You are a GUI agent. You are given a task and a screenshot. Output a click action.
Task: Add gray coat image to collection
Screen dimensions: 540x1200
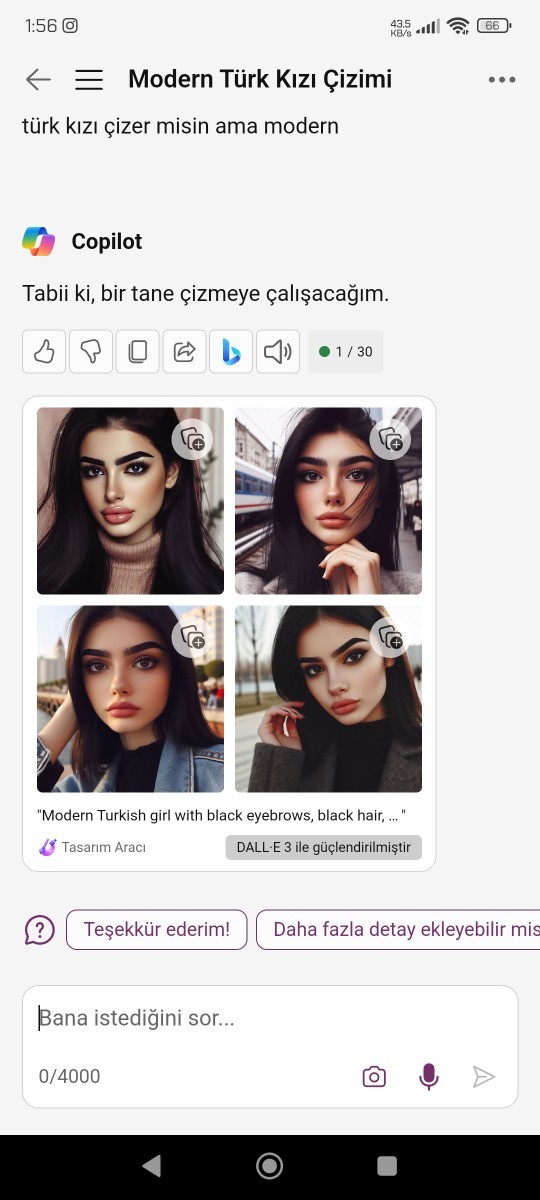point(390,637)
